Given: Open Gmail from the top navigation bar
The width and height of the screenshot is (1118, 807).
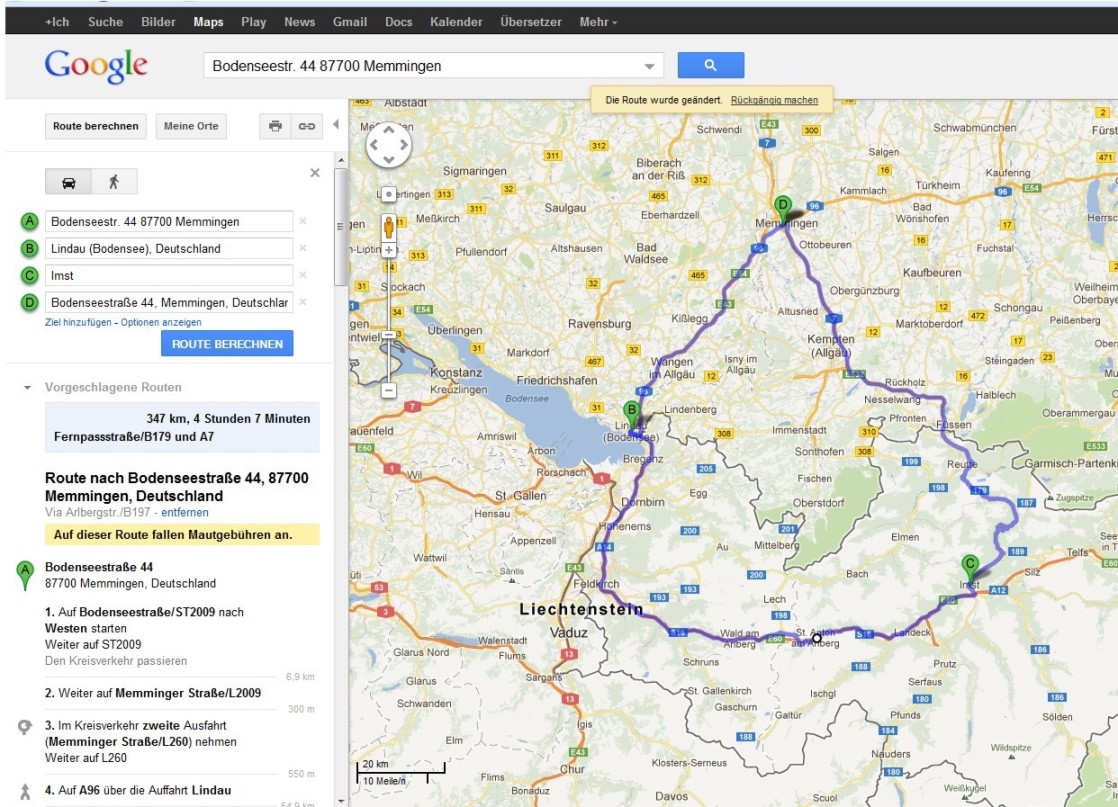Looking at the screenshot, I should point(350,22).
